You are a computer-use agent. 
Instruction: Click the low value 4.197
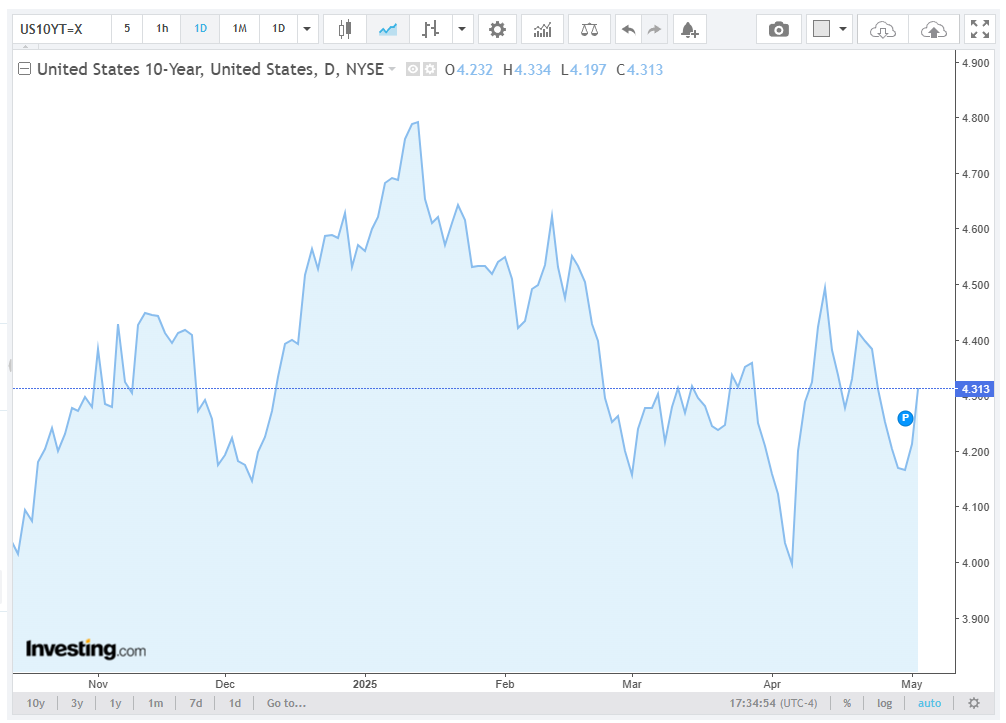(588, 69)
